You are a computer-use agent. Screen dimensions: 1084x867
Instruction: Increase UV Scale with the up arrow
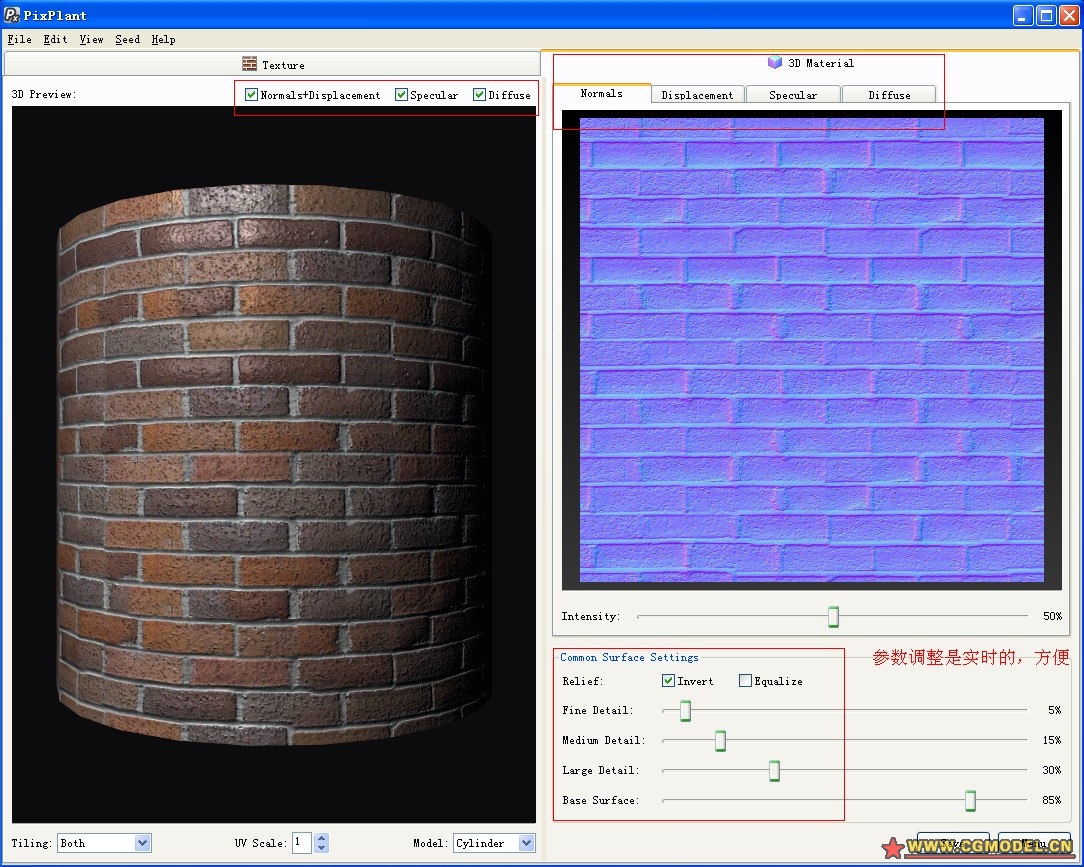click(x=321, y=838)
